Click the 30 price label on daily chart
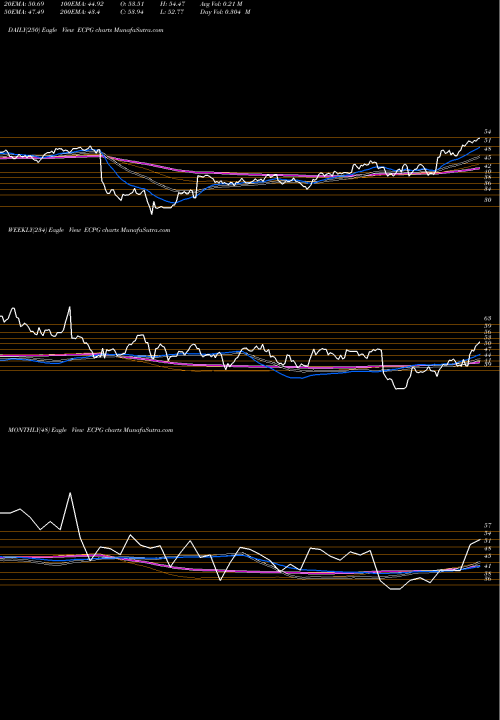 pos(488,200)
